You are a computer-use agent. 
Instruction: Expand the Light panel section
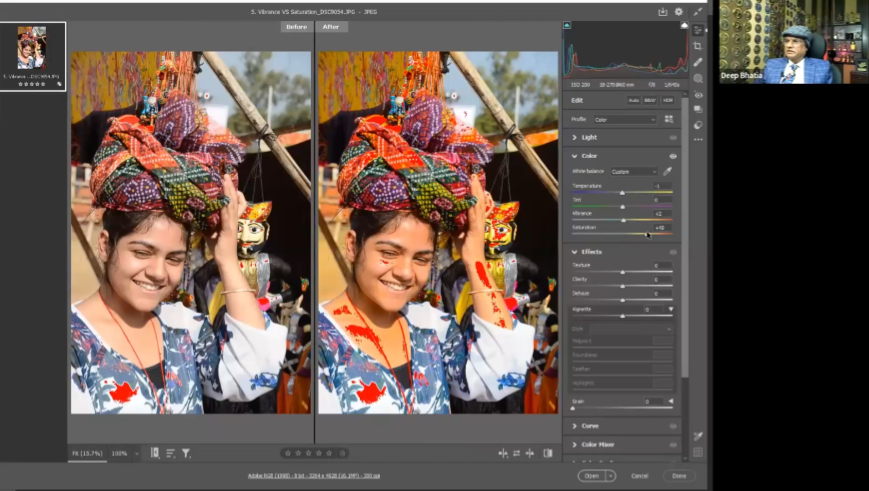click(x=589, y=137)
